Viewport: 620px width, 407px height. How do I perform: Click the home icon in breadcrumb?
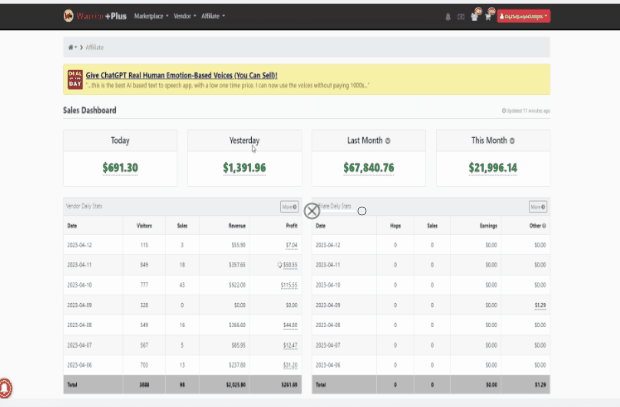click(70, 47)
